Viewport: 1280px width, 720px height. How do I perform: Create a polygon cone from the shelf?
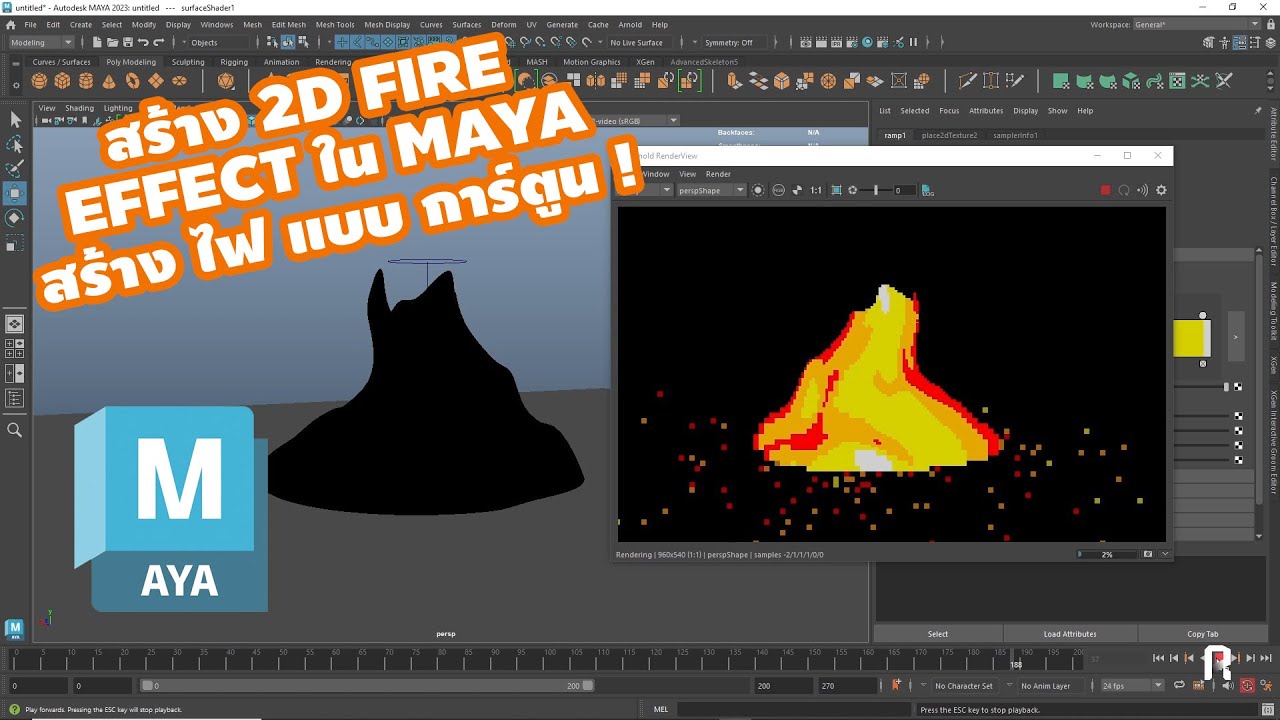click(x=109, y=81)
